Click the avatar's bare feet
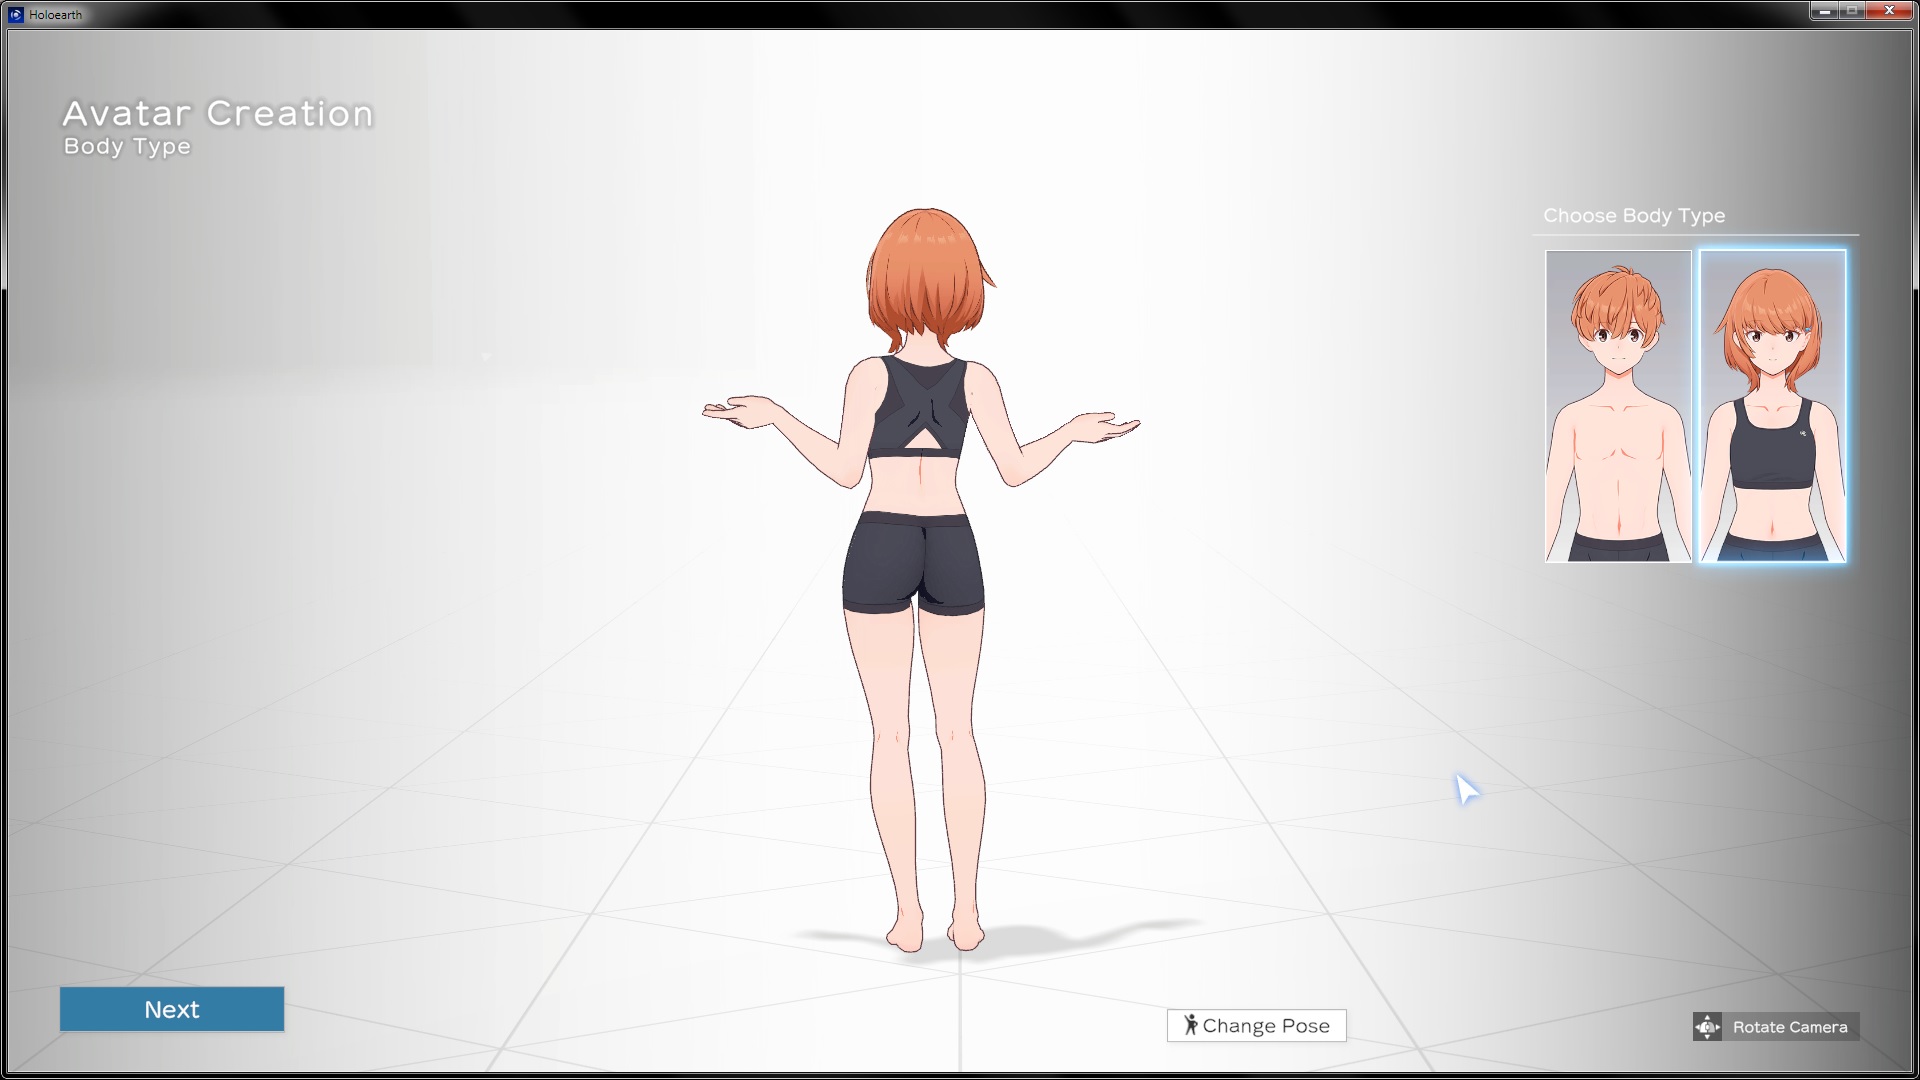1920x1080 pixels. point(935,932)
